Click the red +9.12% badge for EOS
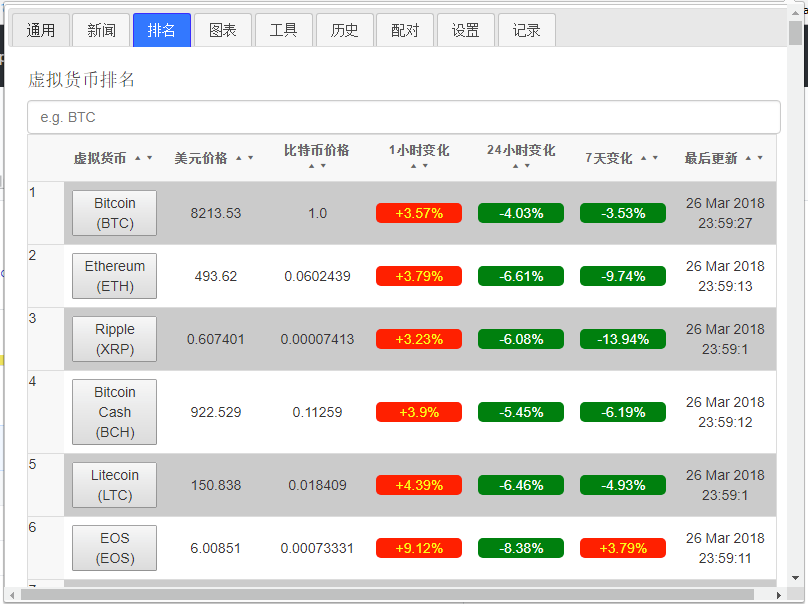The width and height of the screenshot is (808, 604). pos(418,548)
